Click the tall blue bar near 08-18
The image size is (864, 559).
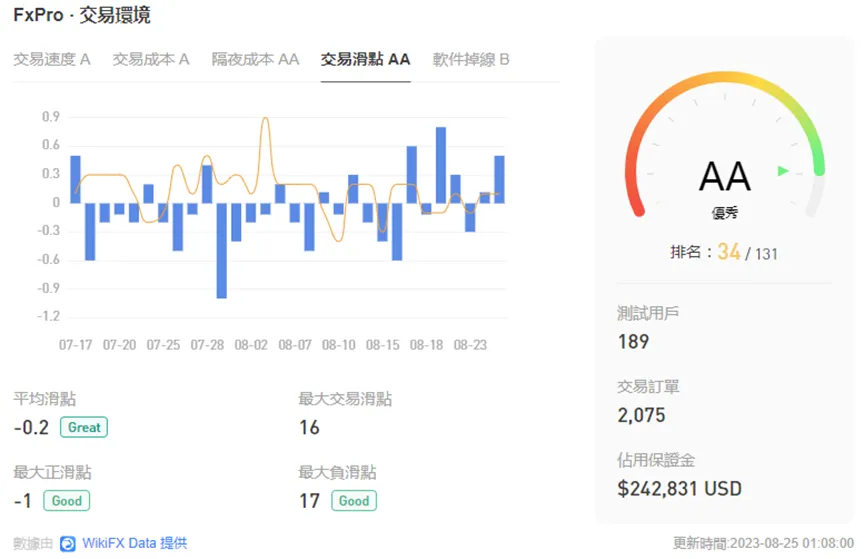tap(441, 165)
